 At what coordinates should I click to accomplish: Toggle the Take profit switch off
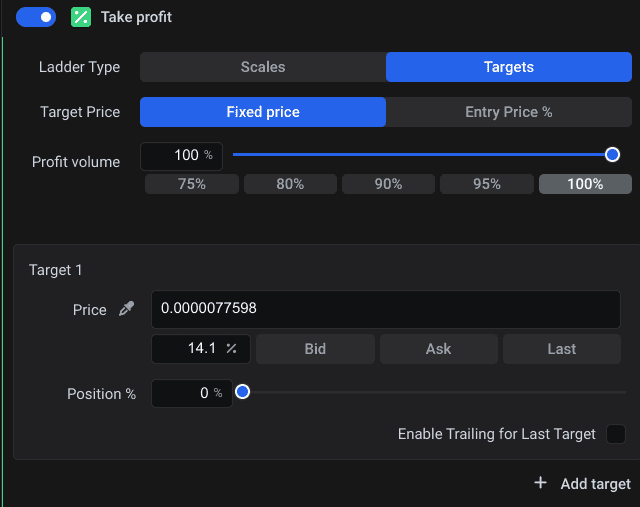click(x=36, y=17)
